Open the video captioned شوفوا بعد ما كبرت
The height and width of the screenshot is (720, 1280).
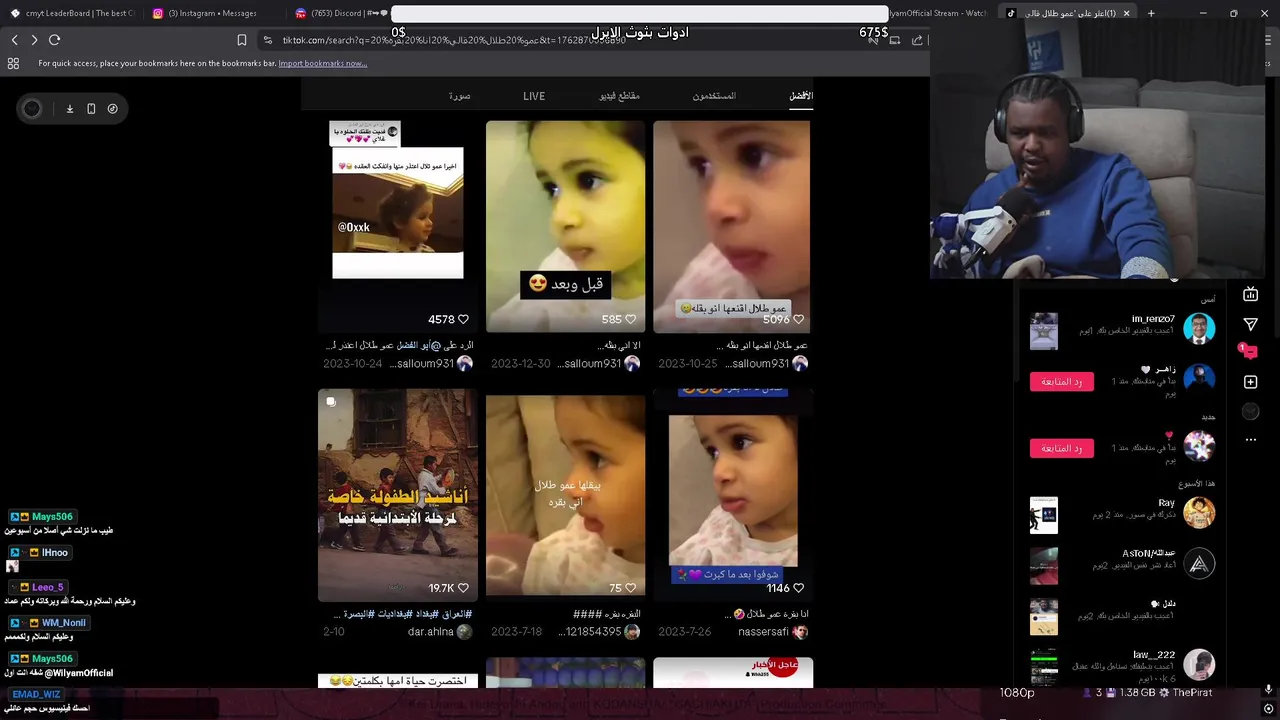(x=732, y=495)
